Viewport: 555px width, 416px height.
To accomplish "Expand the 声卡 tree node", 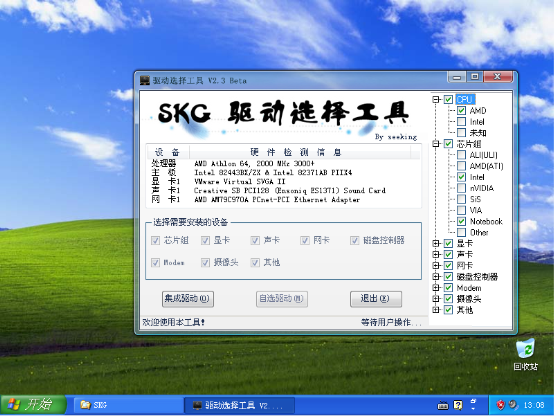I will pos(436,254).
